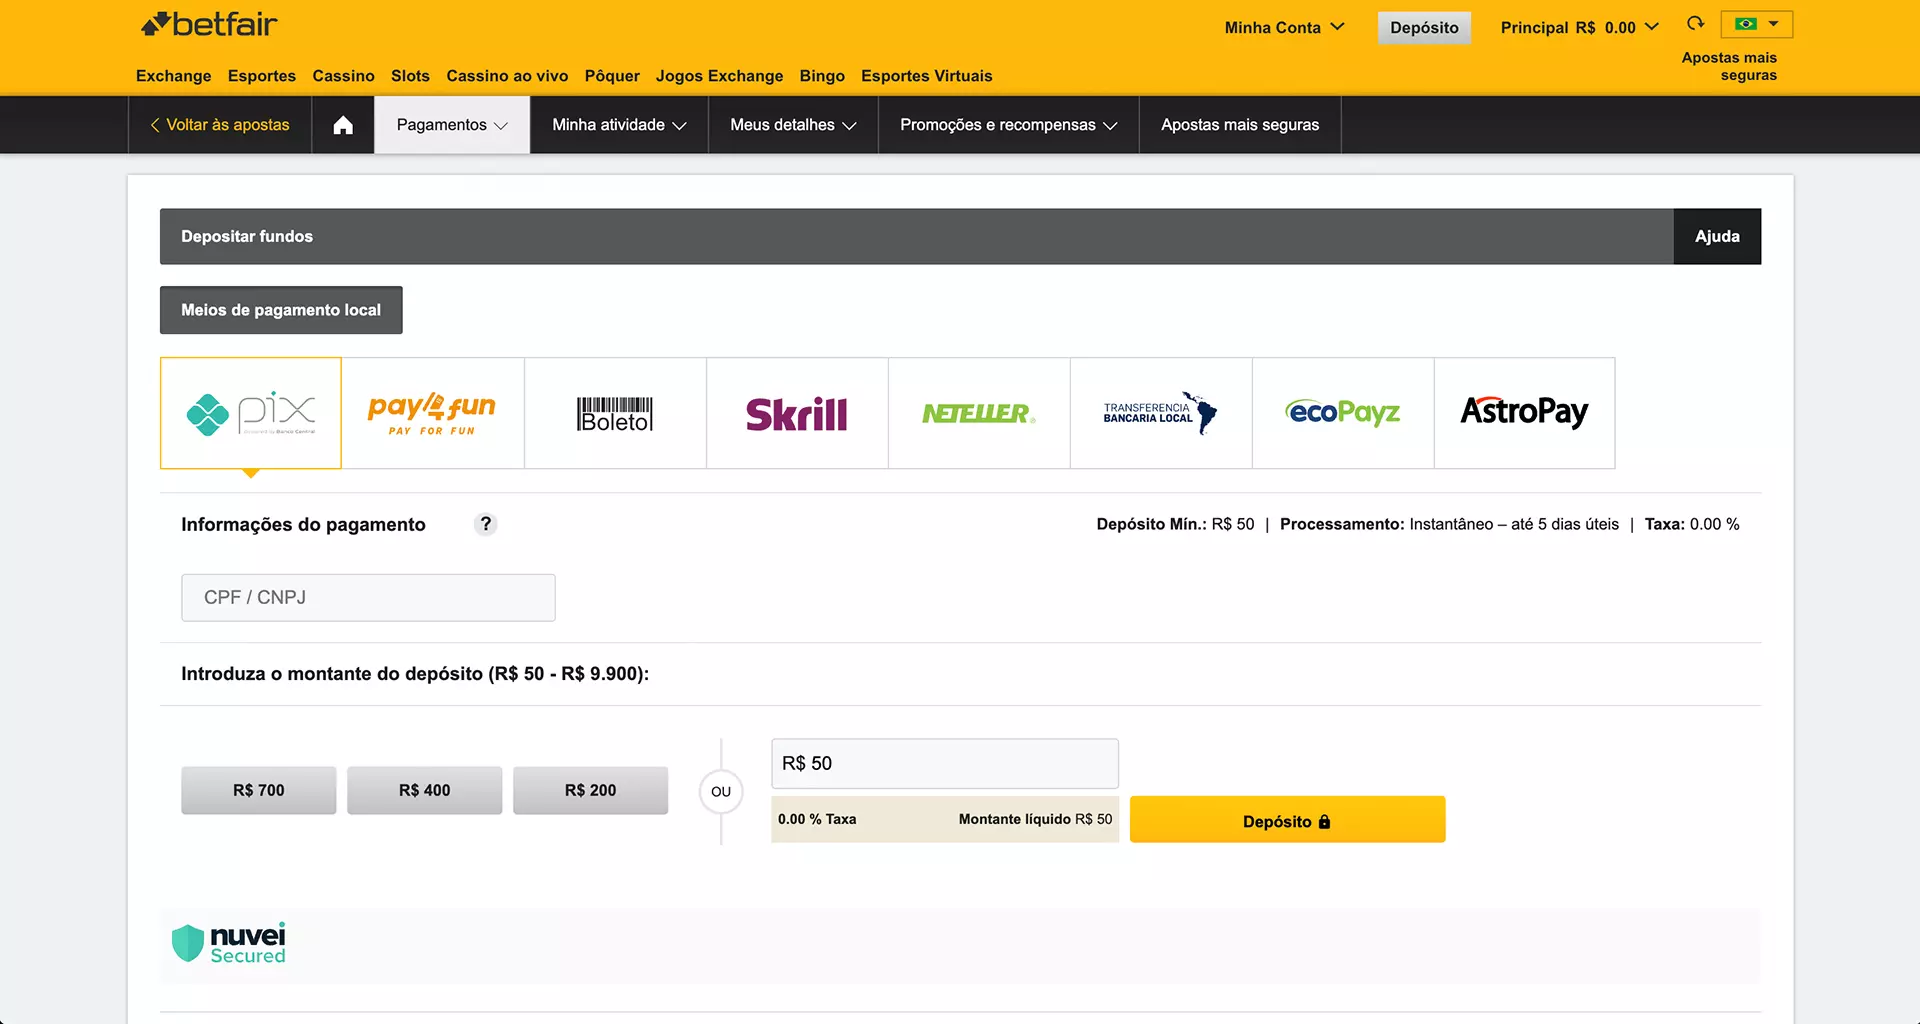
Task: Click Voltar às apostas link
Action: coord(220,125)
